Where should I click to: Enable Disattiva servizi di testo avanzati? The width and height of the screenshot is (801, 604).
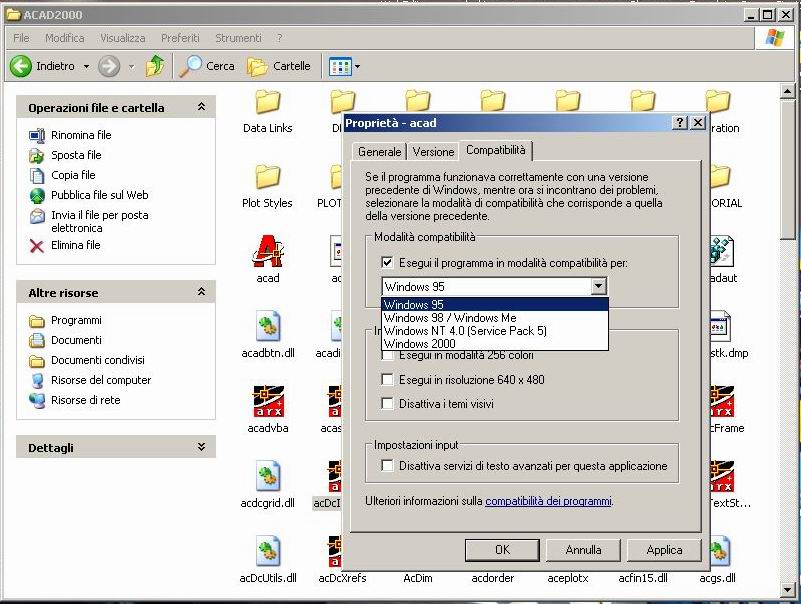coord(387,466)
